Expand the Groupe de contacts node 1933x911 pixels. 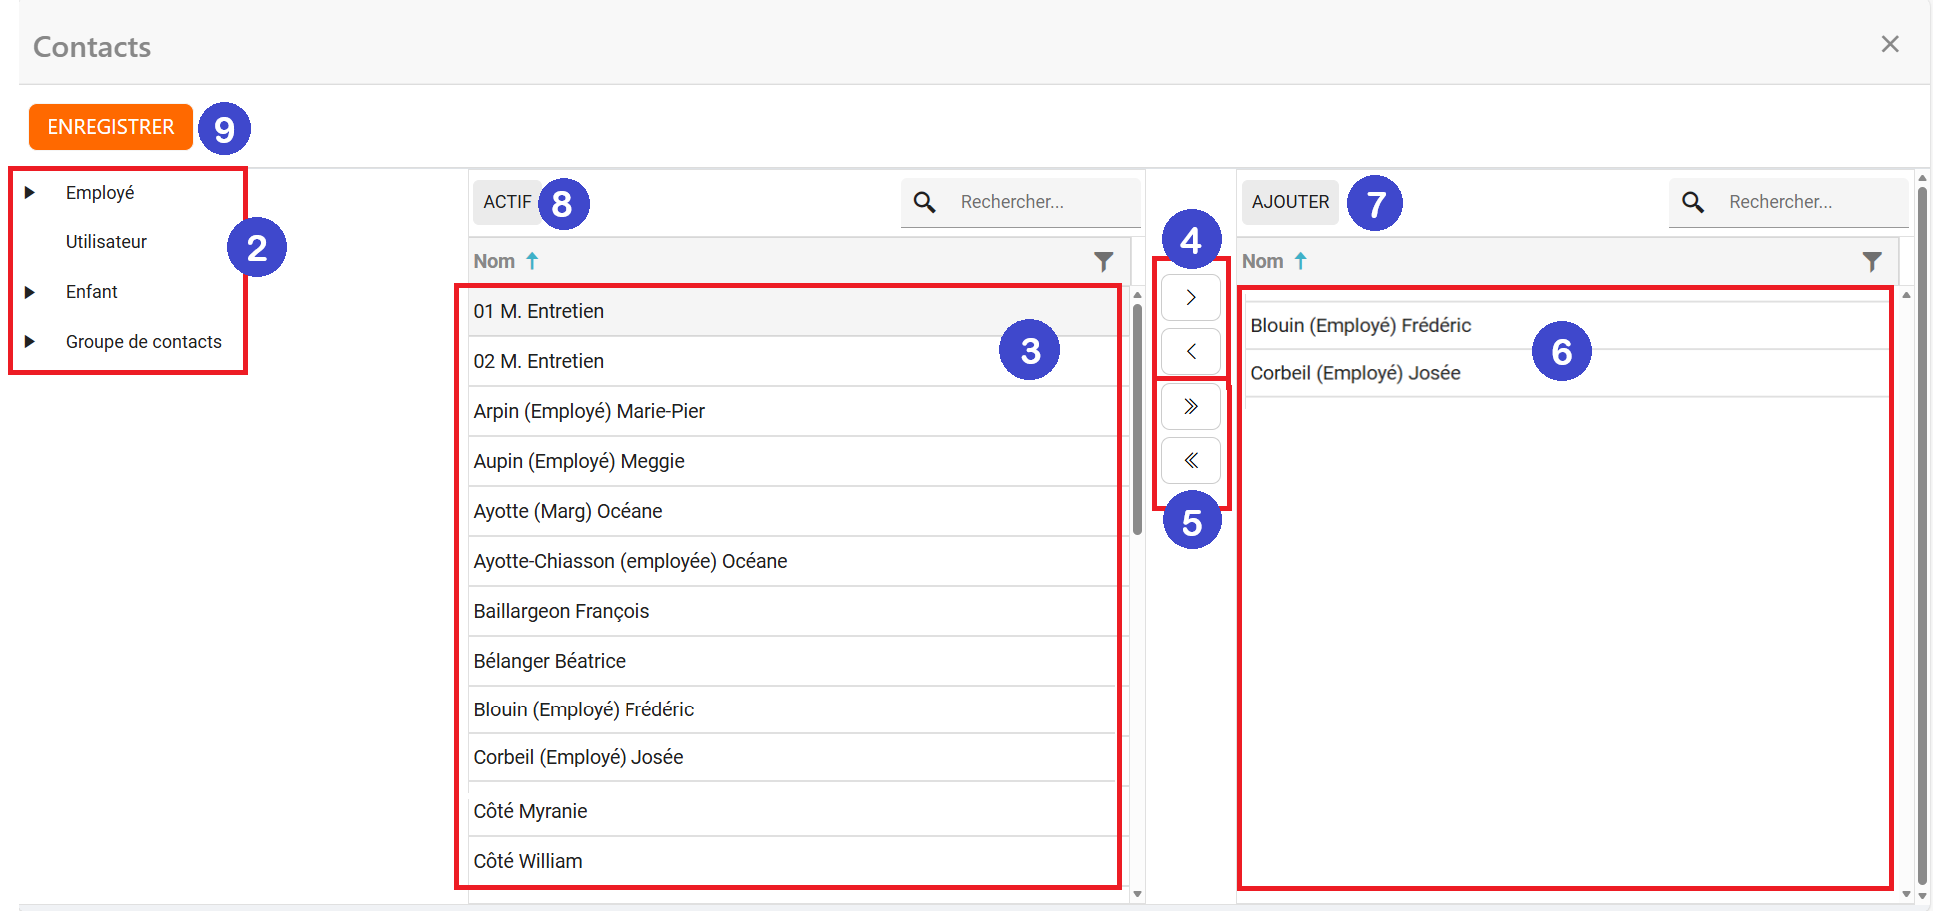tap(30, 342)
